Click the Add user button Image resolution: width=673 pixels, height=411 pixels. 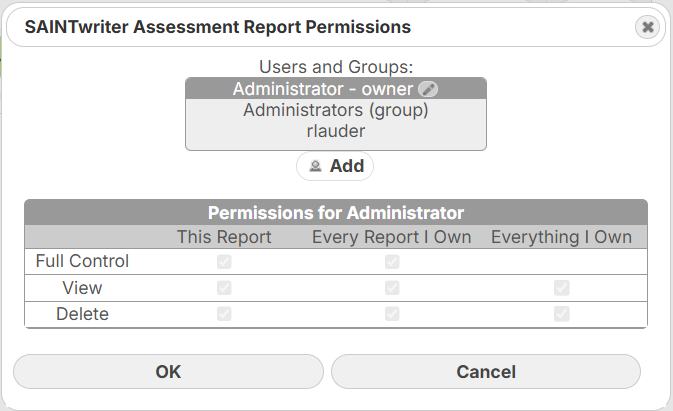(x=335, y=166)
